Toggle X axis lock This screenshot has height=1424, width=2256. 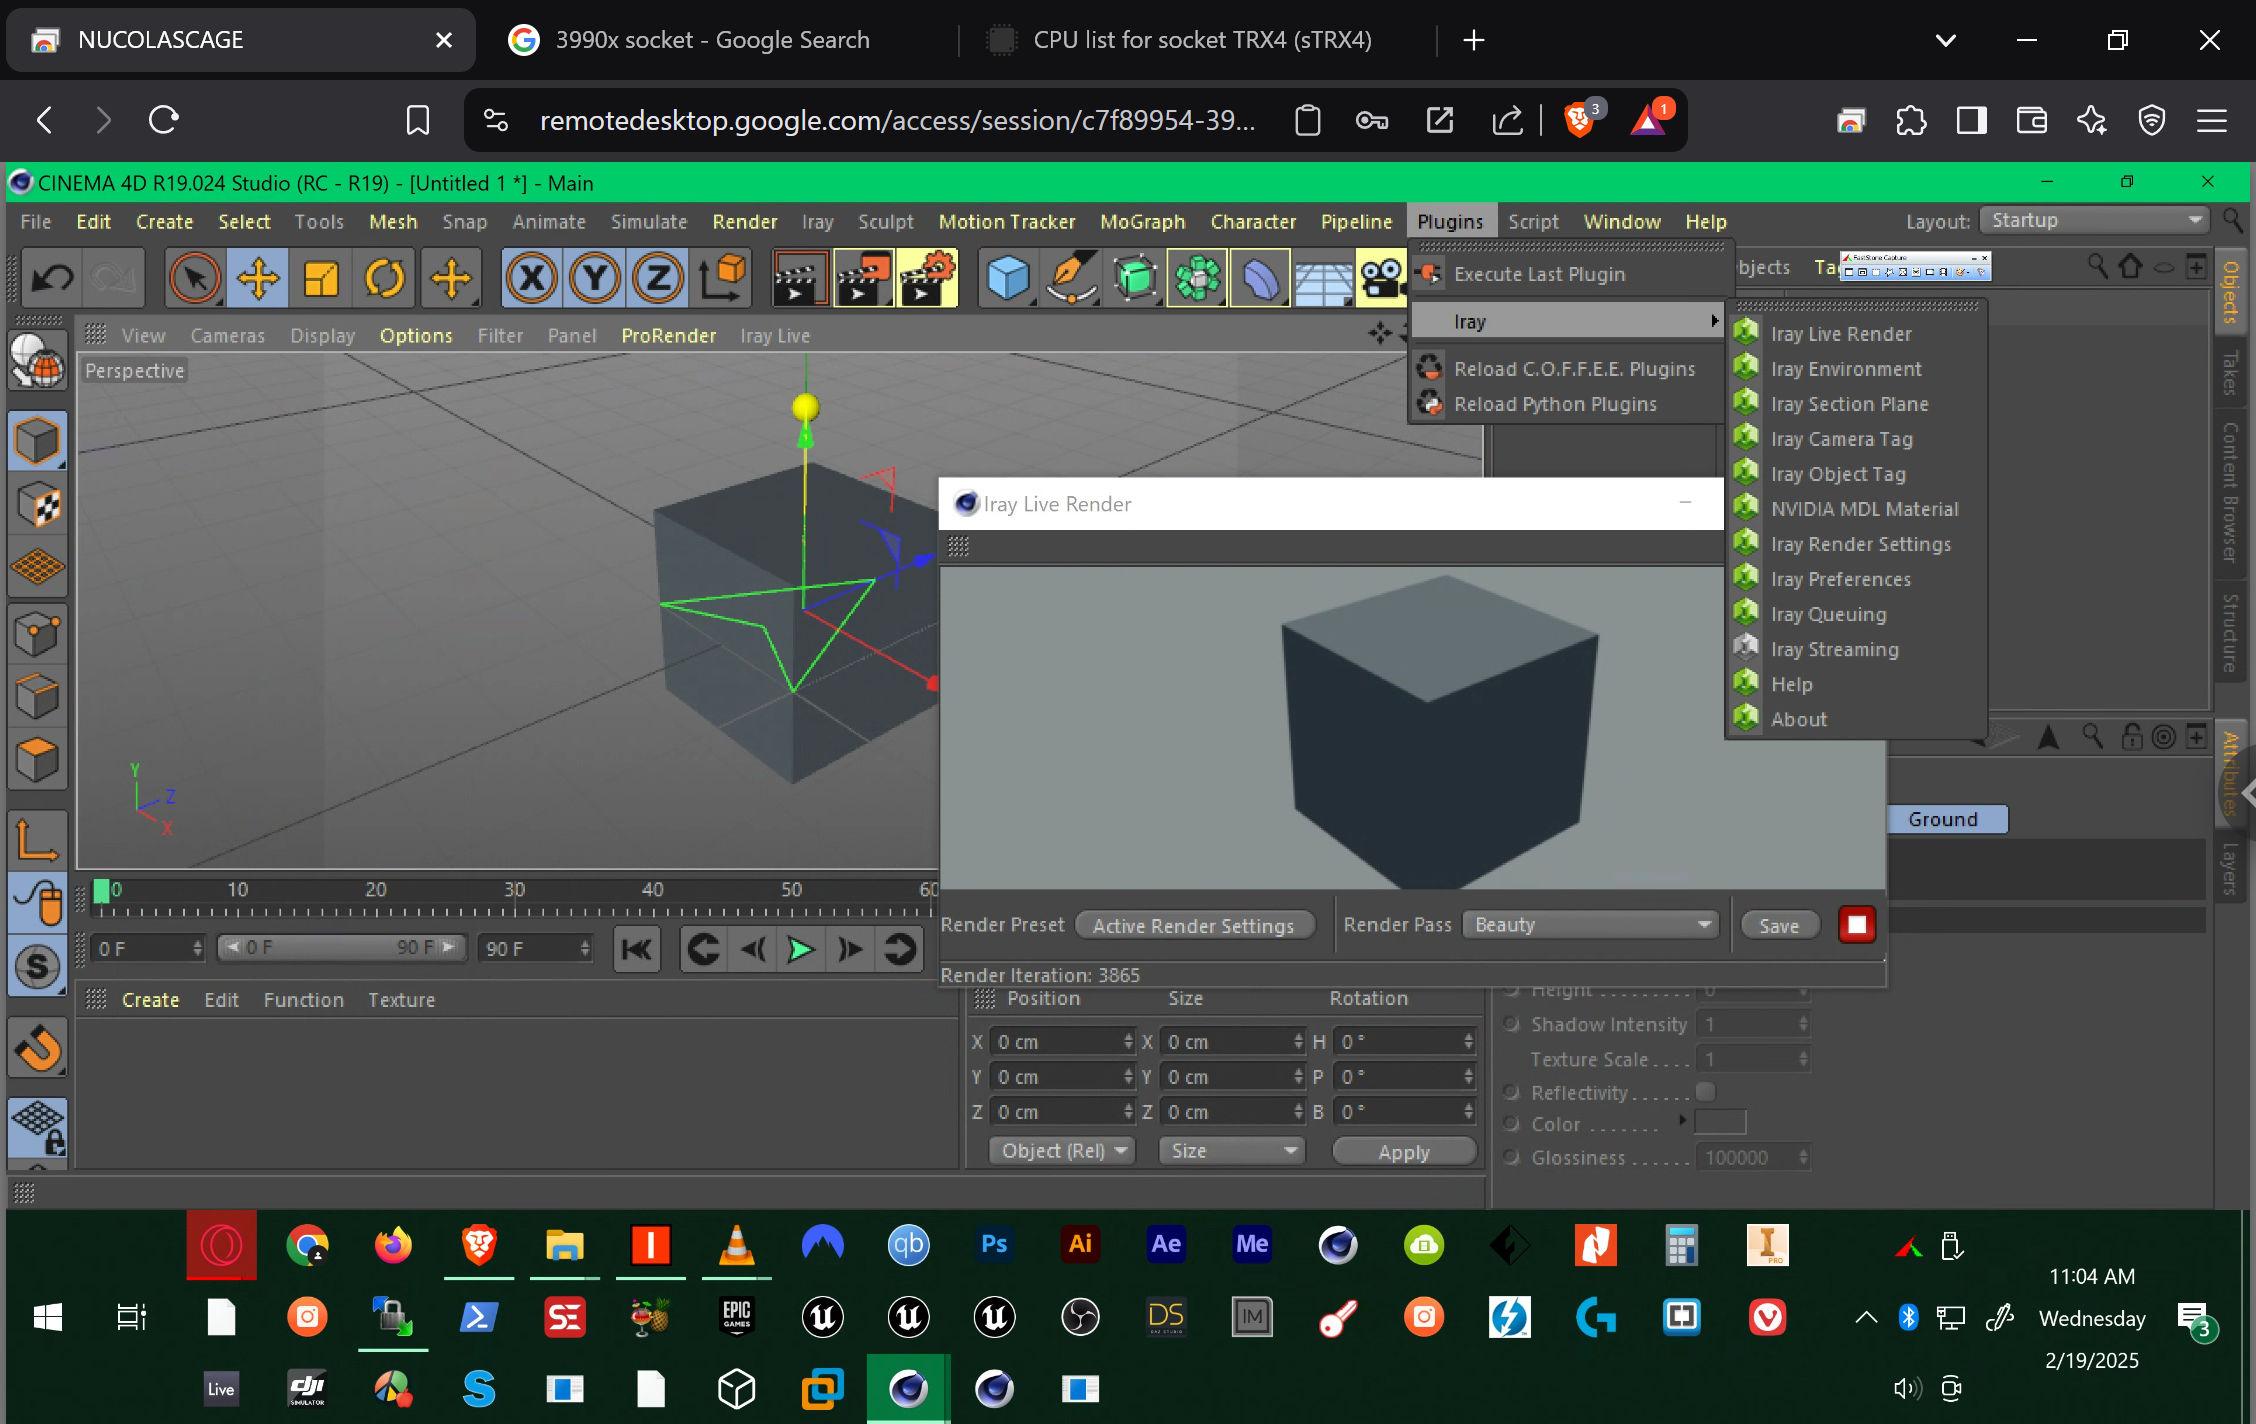[x=531, y=277]
